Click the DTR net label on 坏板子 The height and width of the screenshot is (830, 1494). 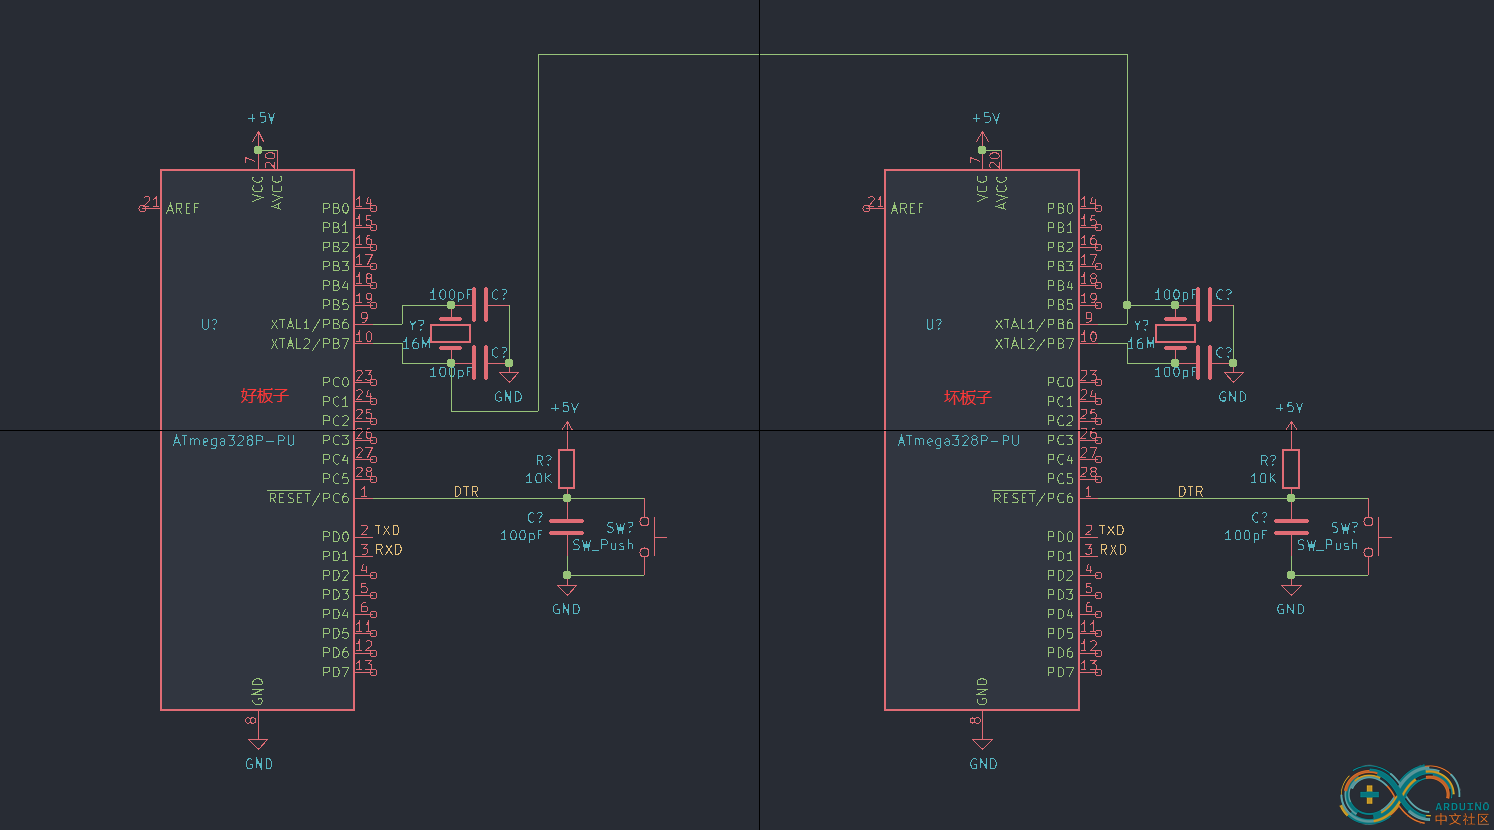1190,491
